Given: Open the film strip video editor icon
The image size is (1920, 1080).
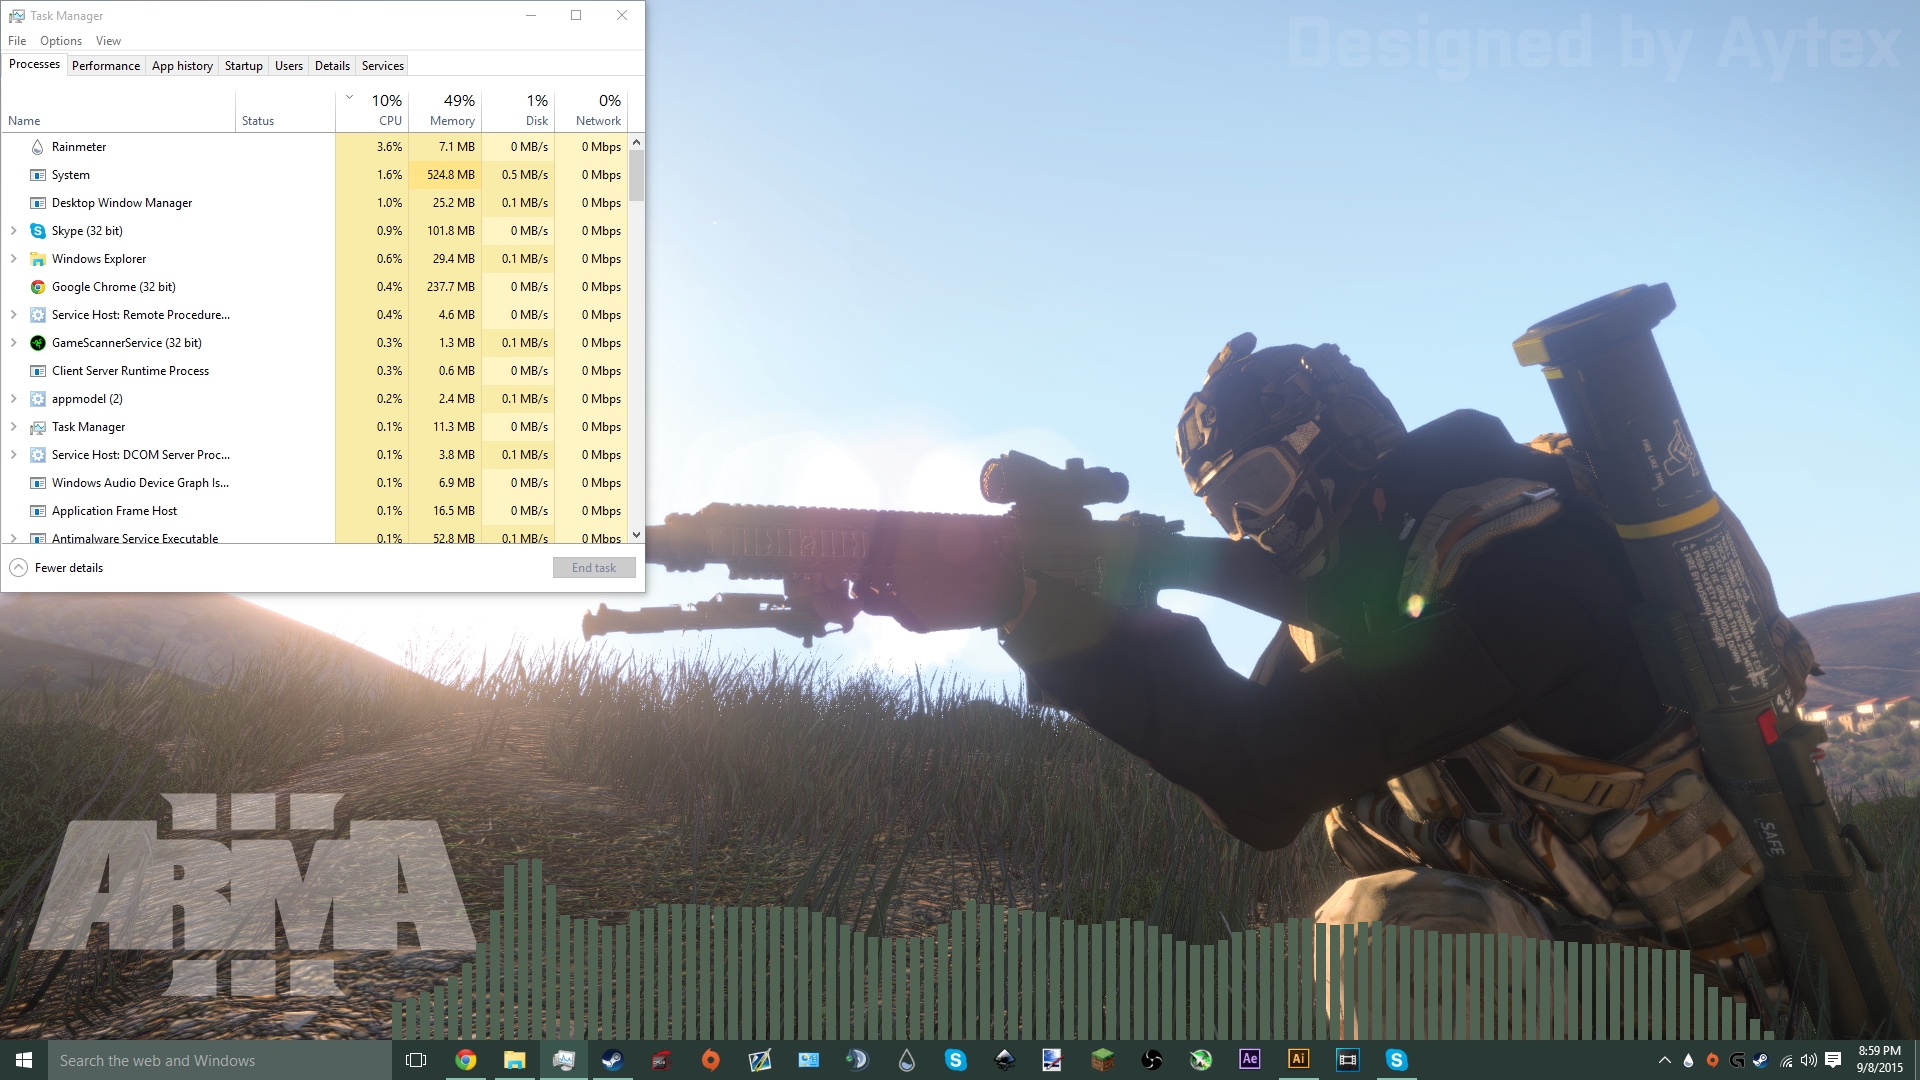Looking at the screenshot, I should click(x=1348, y=1060).
